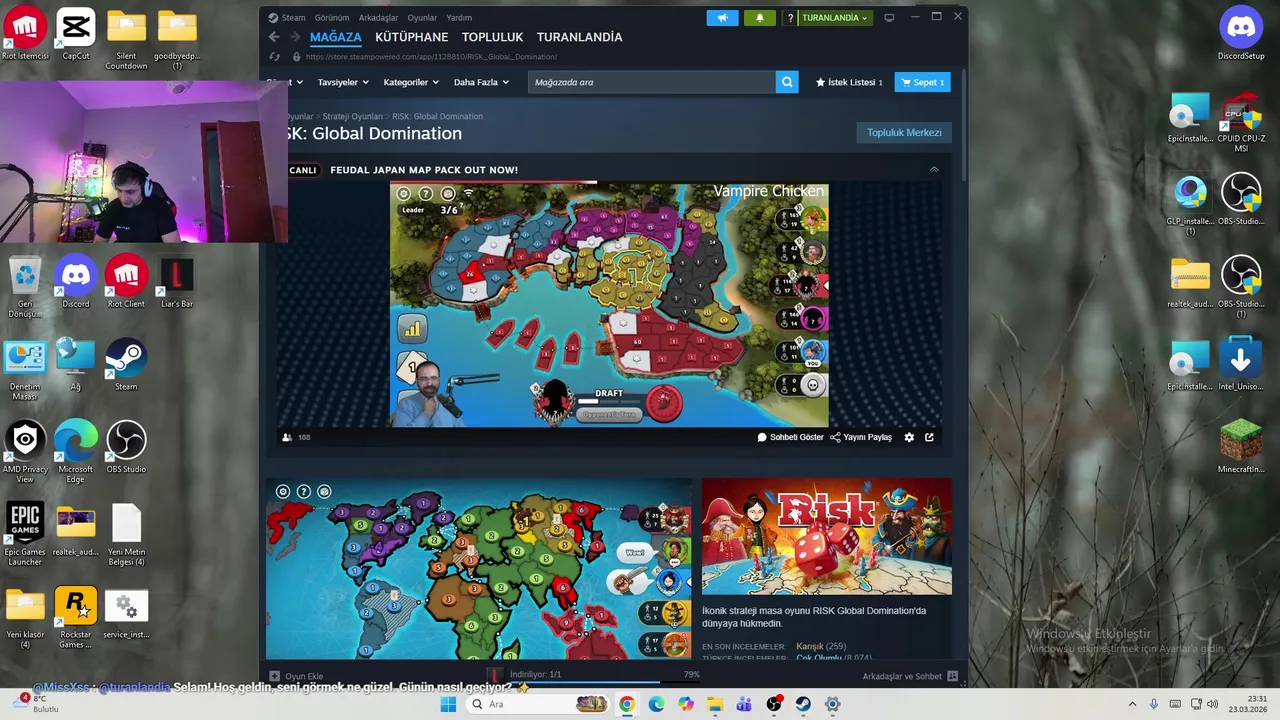Open CapCut desktop shortcut

pyautogui.click(x=76, y=35)
